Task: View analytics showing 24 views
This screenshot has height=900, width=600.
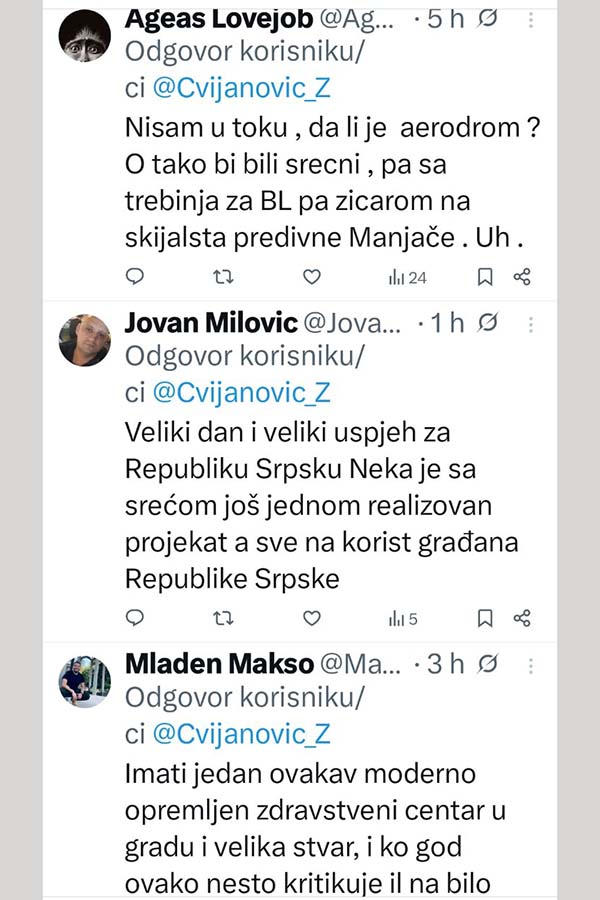Action: click(407, 277)
